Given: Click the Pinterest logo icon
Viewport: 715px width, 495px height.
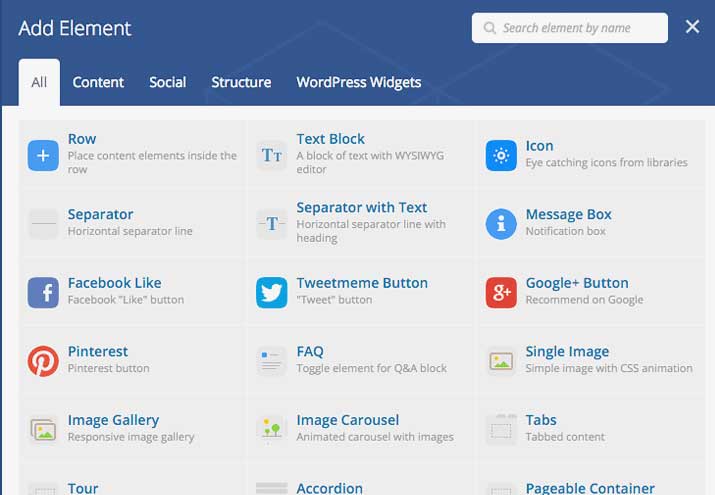Looking at the screenshot, I should pyautogui.click(x=43, y=361).
